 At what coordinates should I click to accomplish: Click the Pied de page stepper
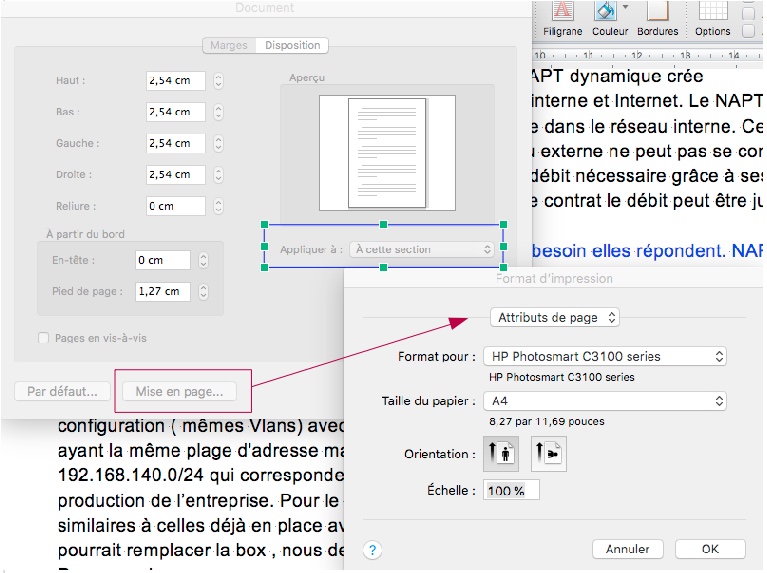[204, 291]
